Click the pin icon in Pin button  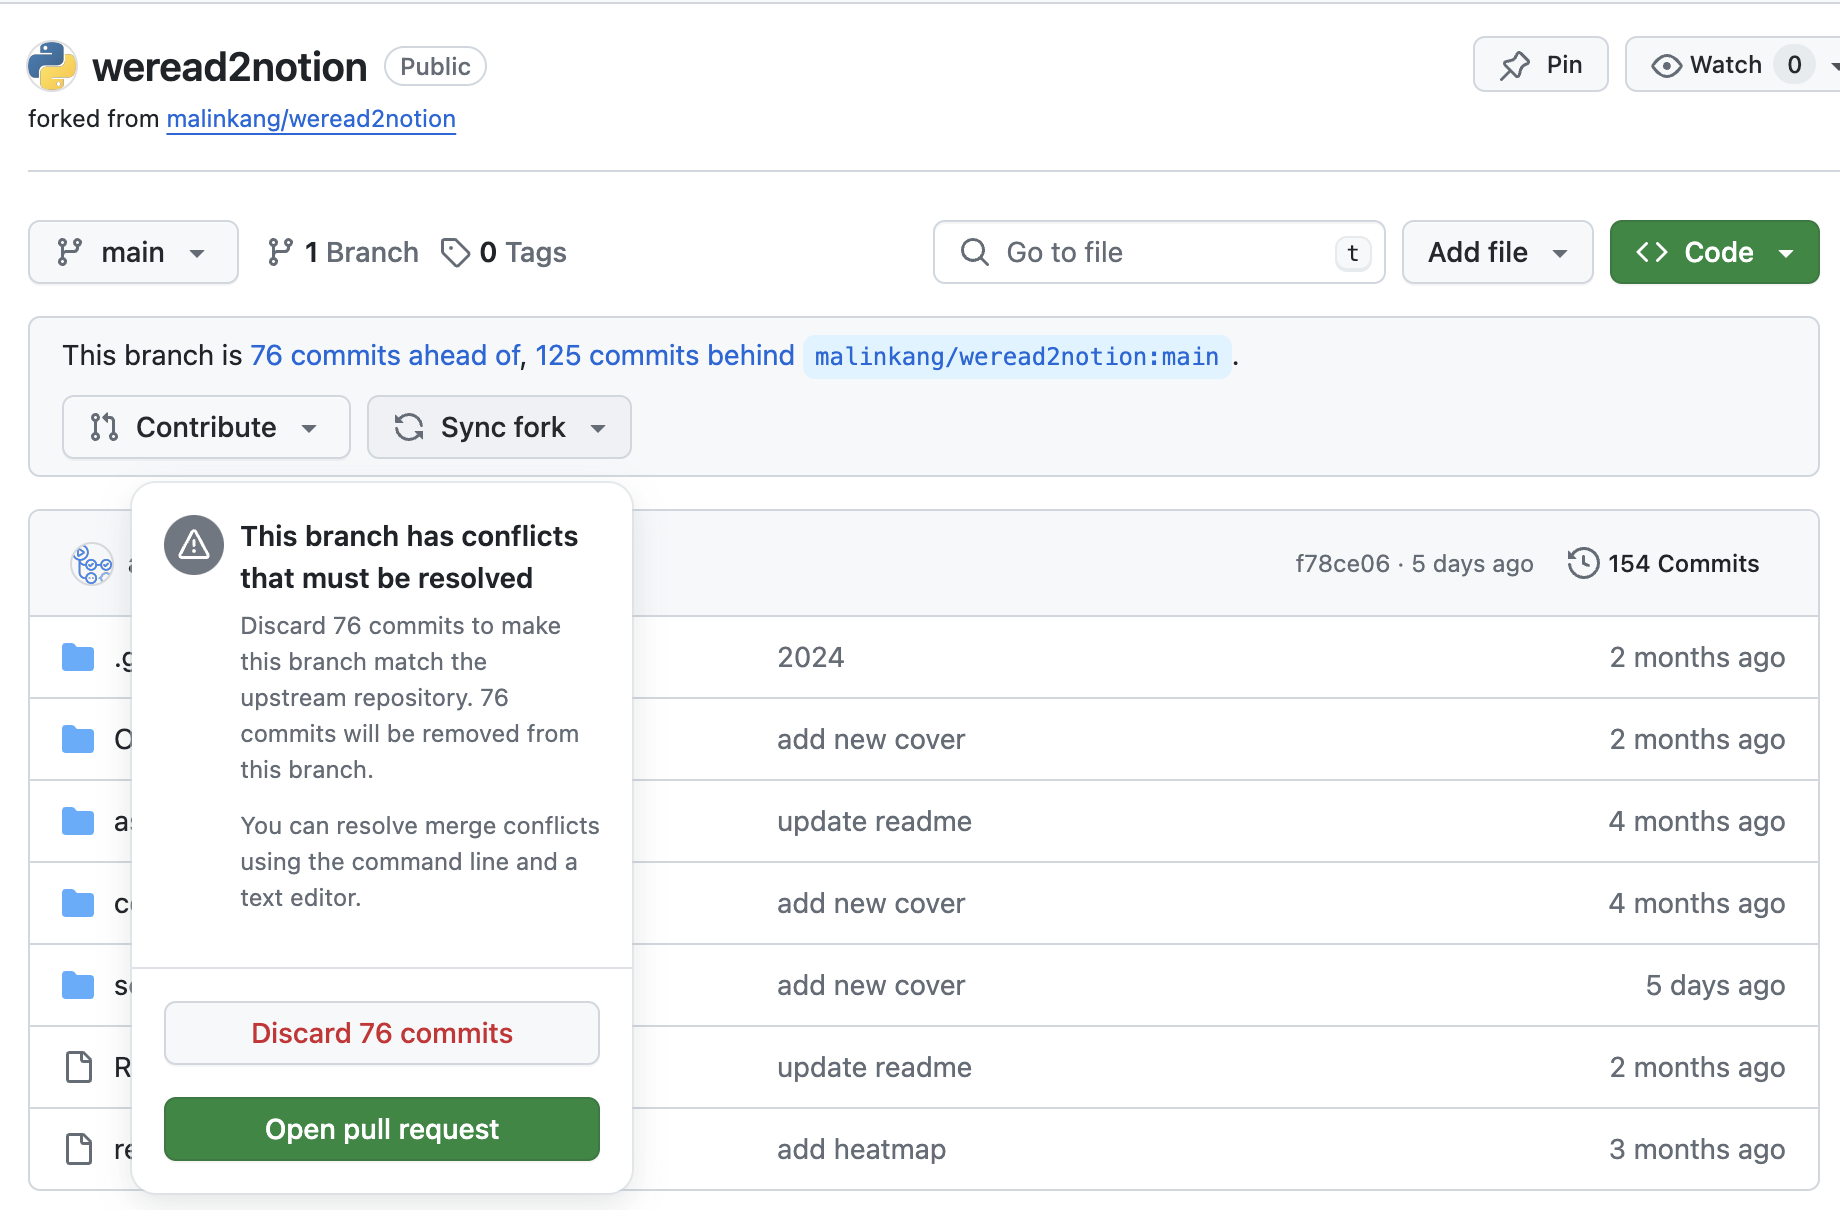pos(1515,65)
